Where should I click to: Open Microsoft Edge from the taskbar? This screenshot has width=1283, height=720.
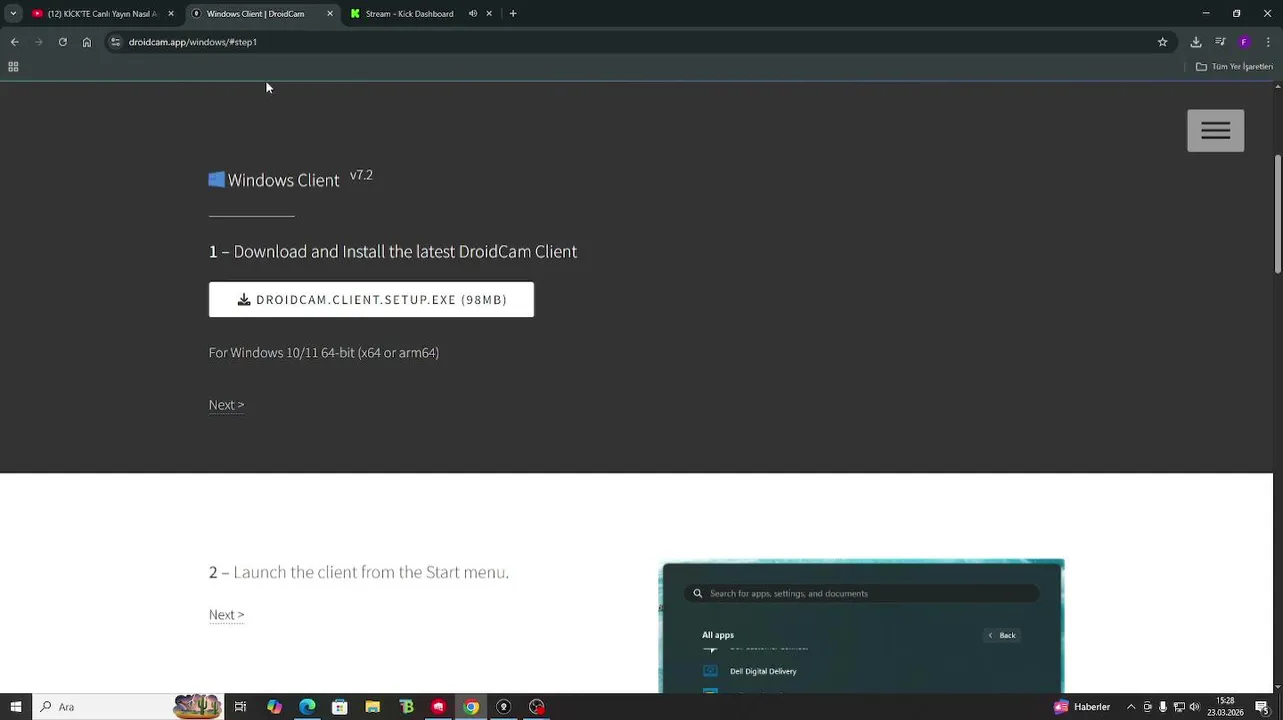pyautogui.click(x=307, y=707)
